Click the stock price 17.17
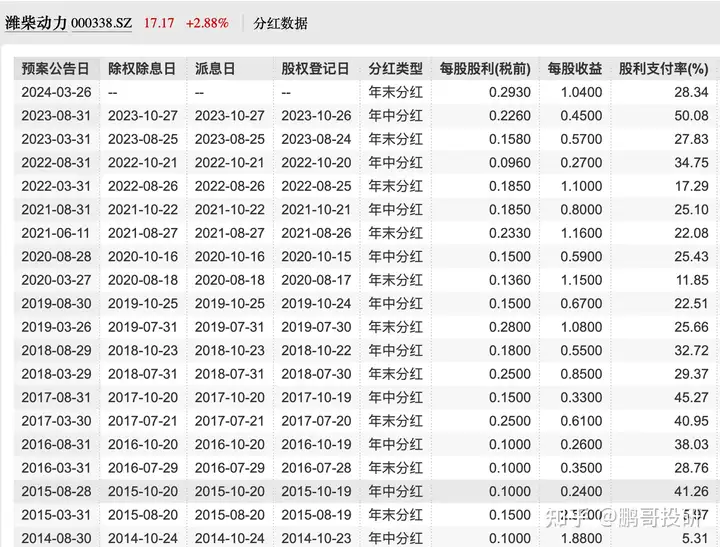720x547 pixels. [x=159, y=23]
